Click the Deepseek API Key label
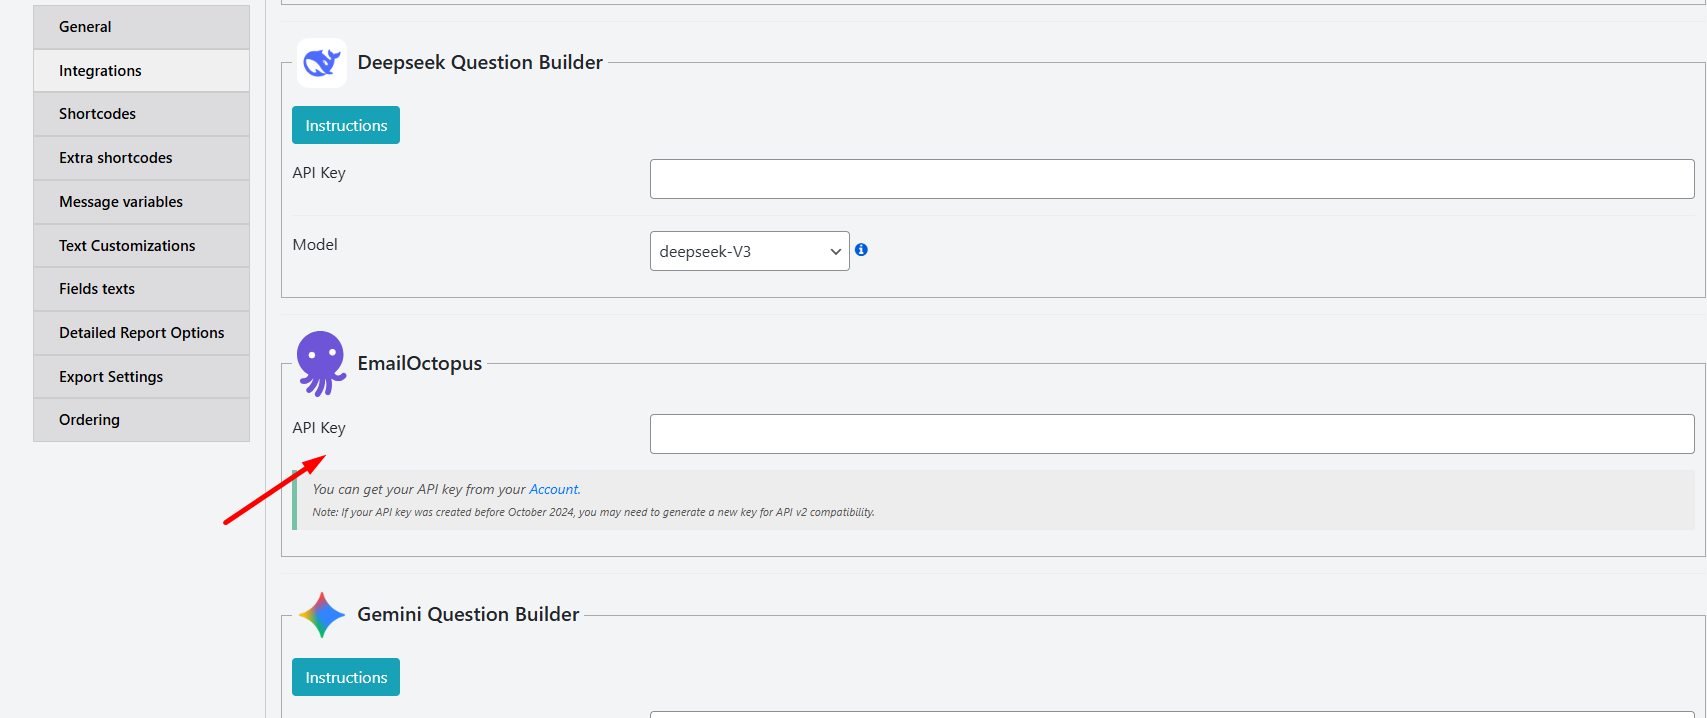Image resolution: width=1707 pixels, height=718 pixels. coord(319,172)
